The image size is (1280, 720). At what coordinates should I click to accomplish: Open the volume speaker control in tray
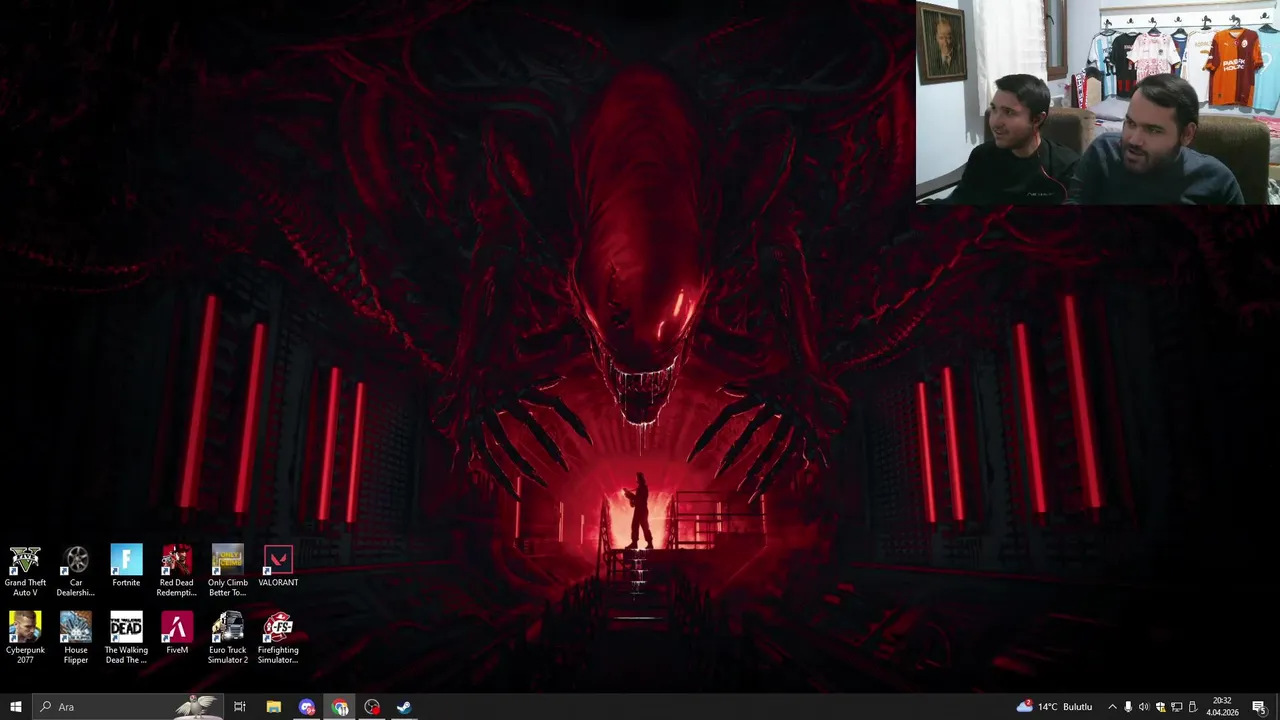(x=1144, y=707)
